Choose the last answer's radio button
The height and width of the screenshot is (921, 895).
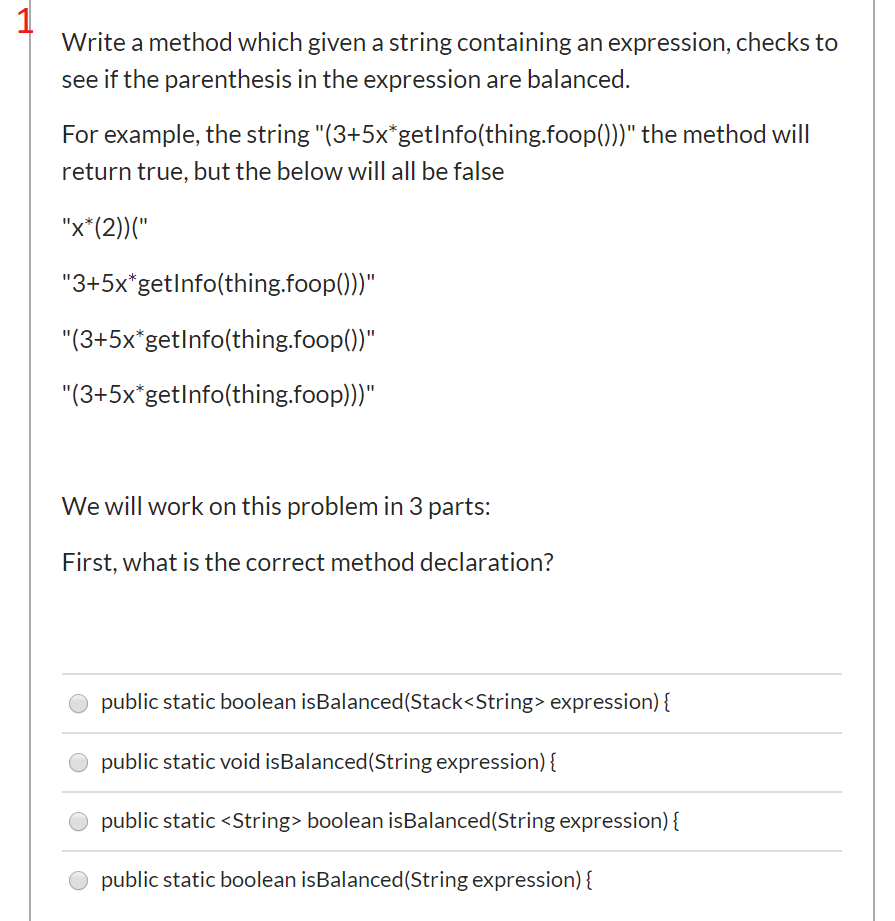78,880
